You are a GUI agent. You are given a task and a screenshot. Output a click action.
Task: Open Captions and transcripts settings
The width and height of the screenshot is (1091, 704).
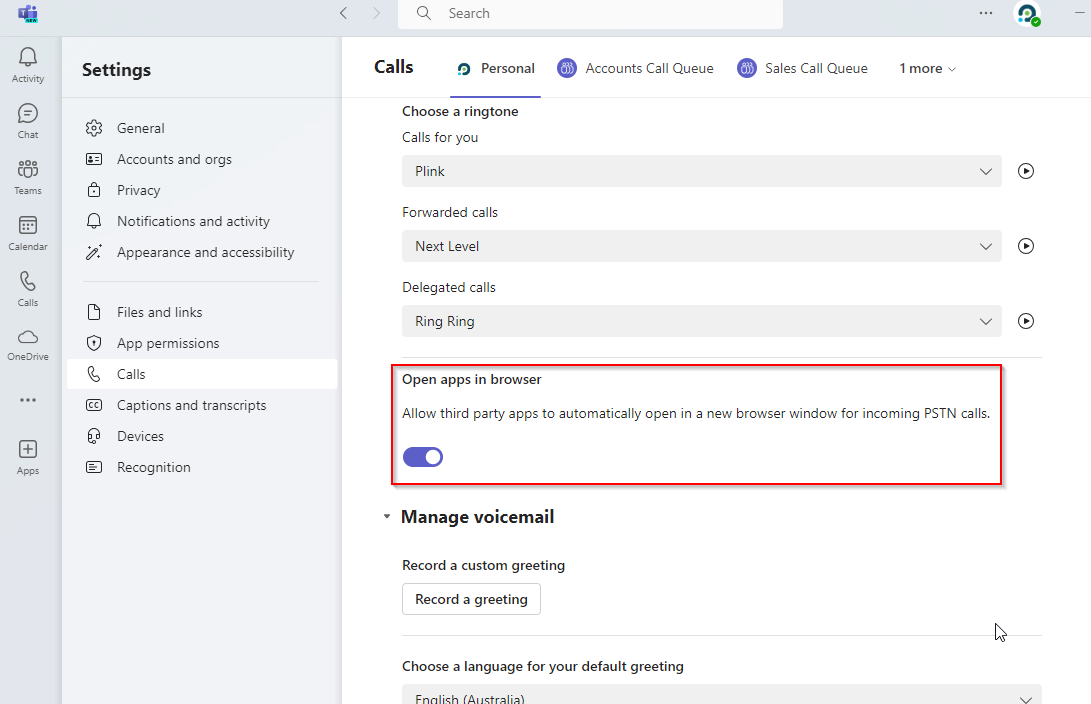point(191,405)
